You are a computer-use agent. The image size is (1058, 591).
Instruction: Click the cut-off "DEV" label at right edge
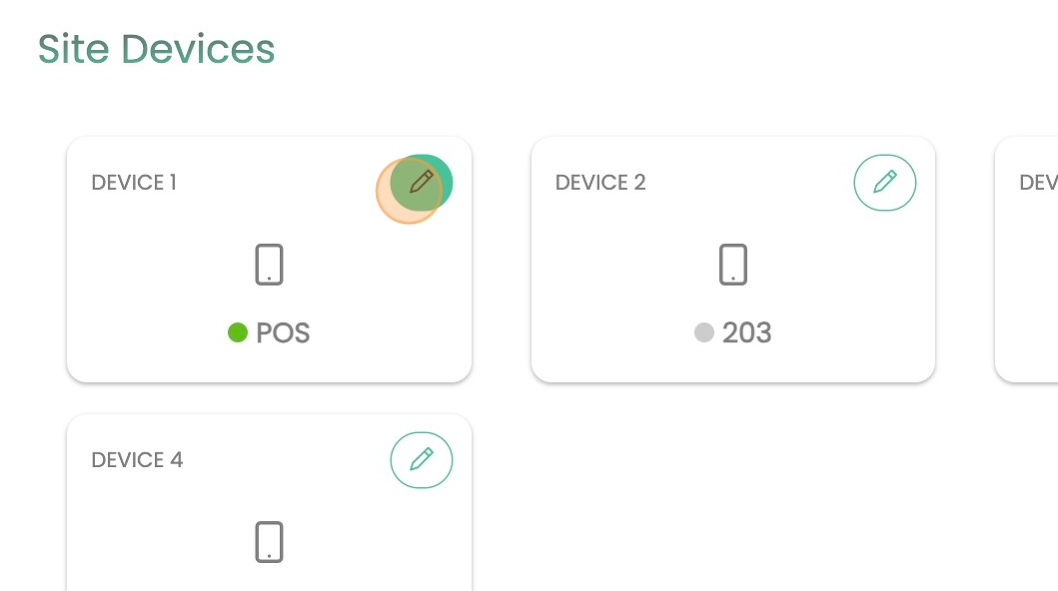click(1038, 183)
